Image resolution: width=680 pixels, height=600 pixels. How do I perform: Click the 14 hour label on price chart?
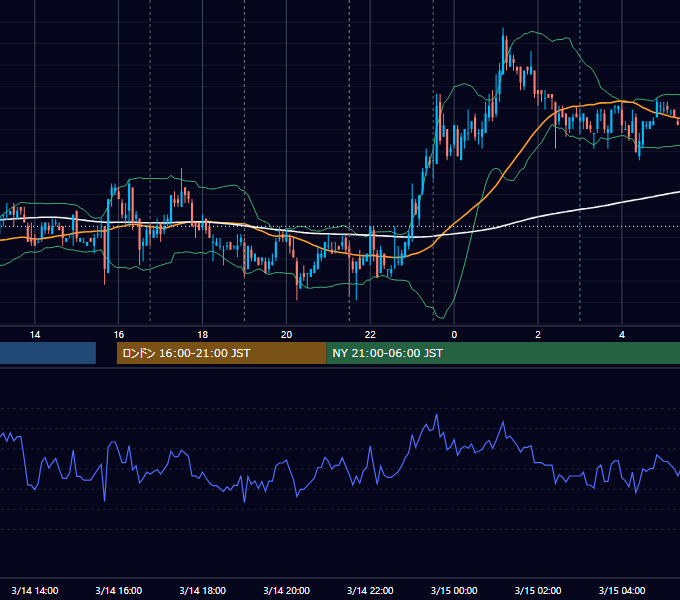click(35, 335)
